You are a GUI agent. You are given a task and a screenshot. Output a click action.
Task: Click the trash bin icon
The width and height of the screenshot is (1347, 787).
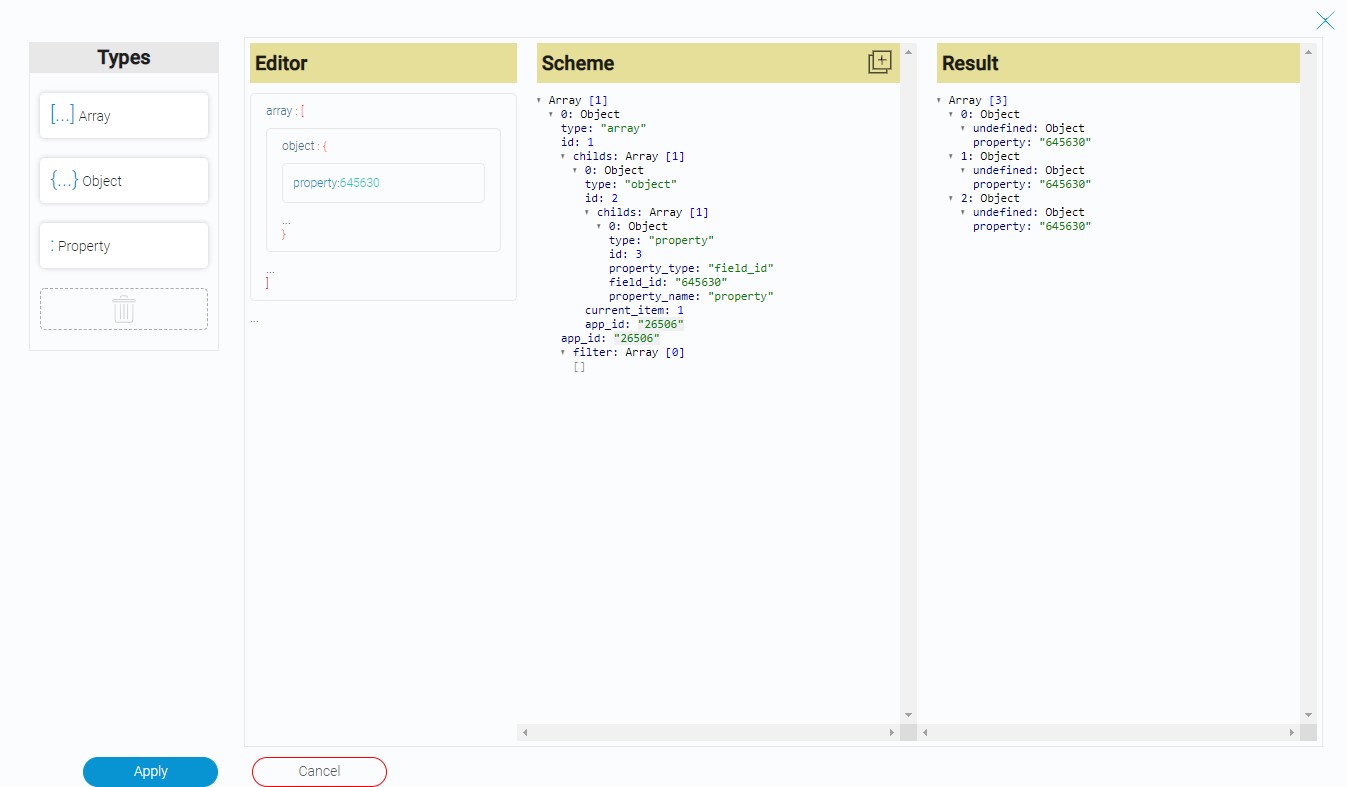(x=124, y=309)
